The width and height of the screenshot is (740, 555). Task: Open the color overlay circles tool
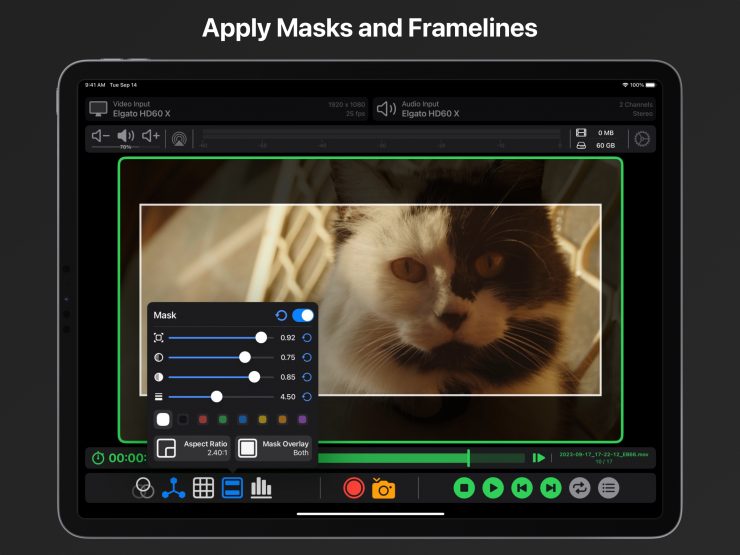(144, 488)
